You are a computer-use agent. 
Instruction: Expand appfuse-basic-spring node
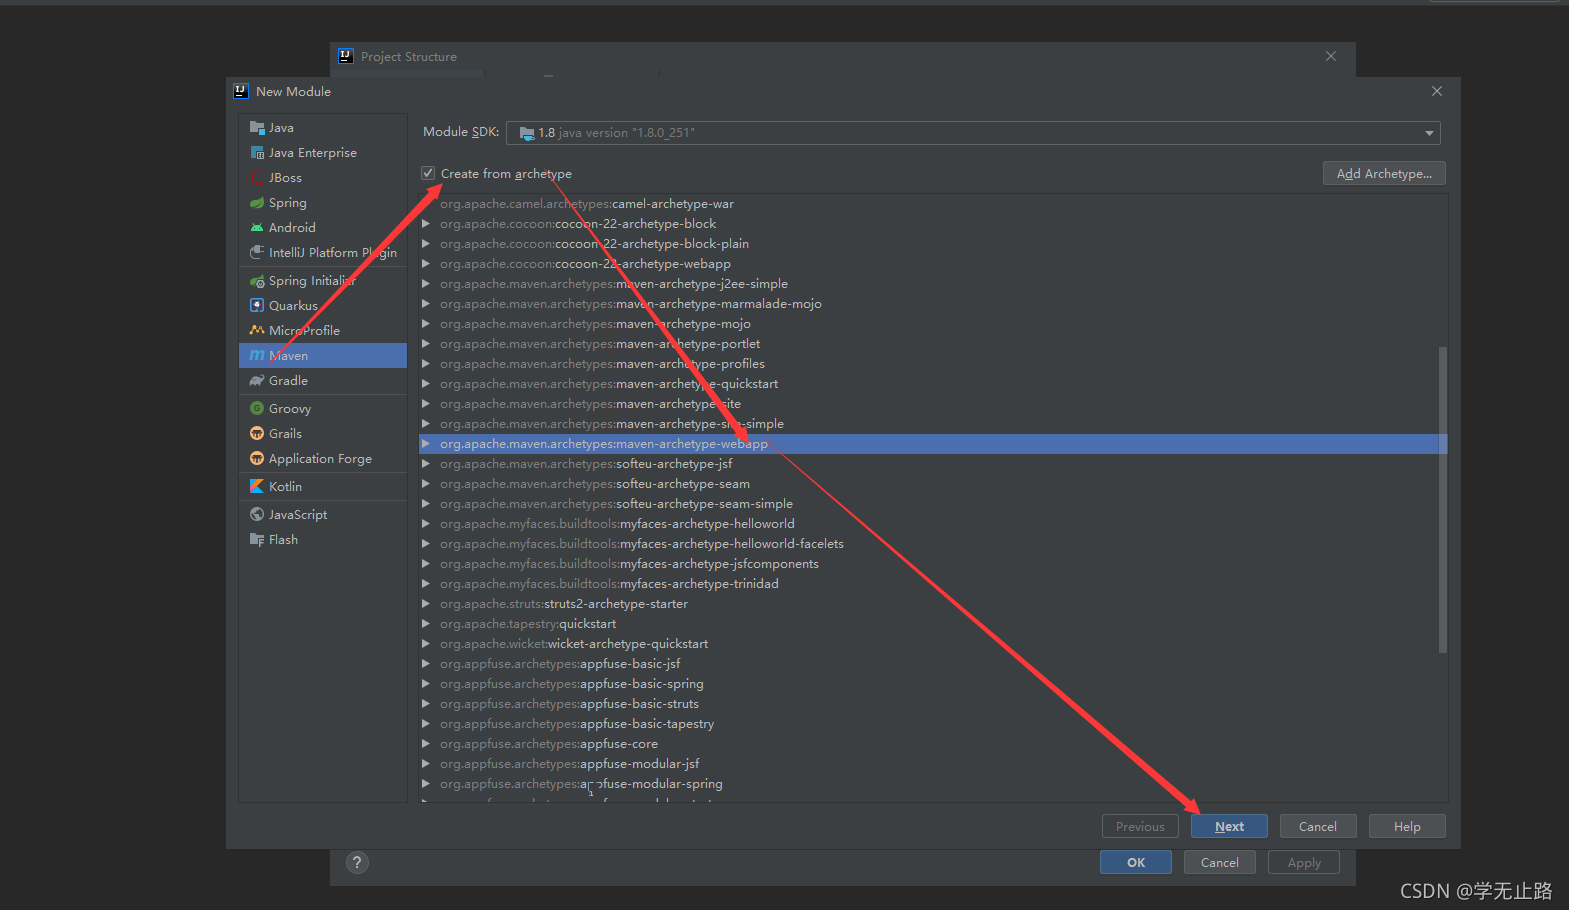click(426, 684)
